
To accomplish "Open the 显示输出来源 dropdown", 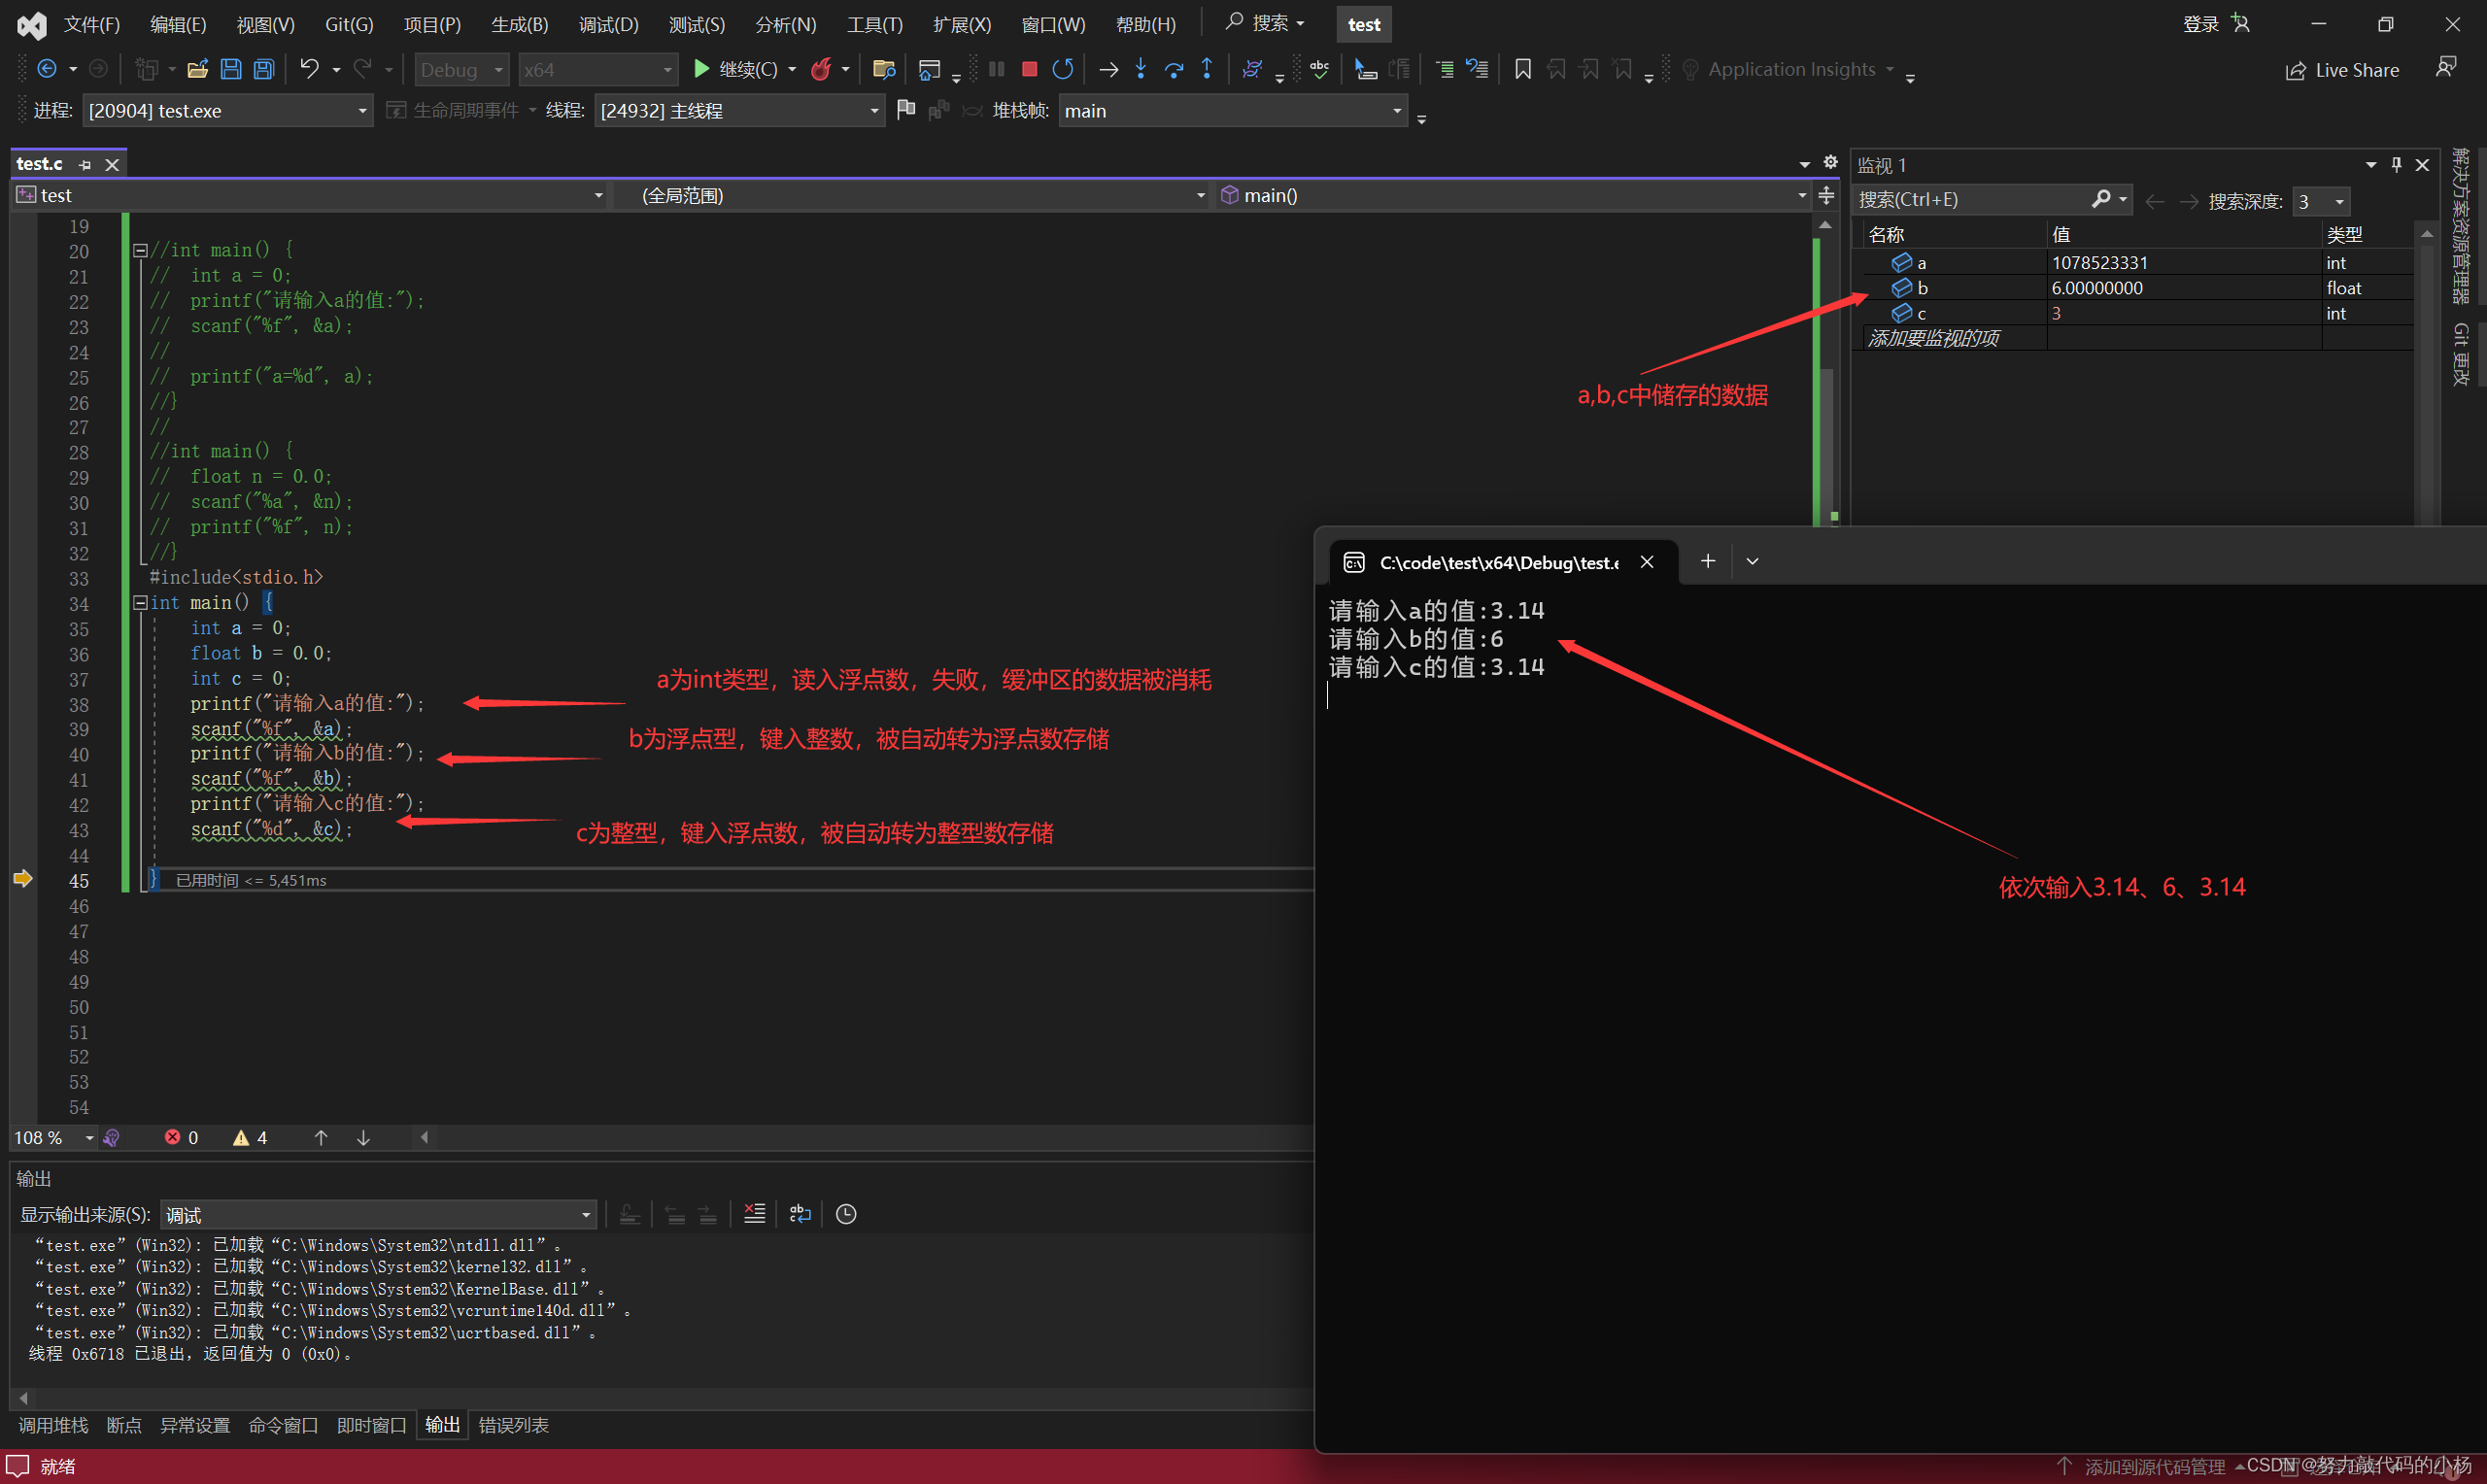I will (585, 1215).
